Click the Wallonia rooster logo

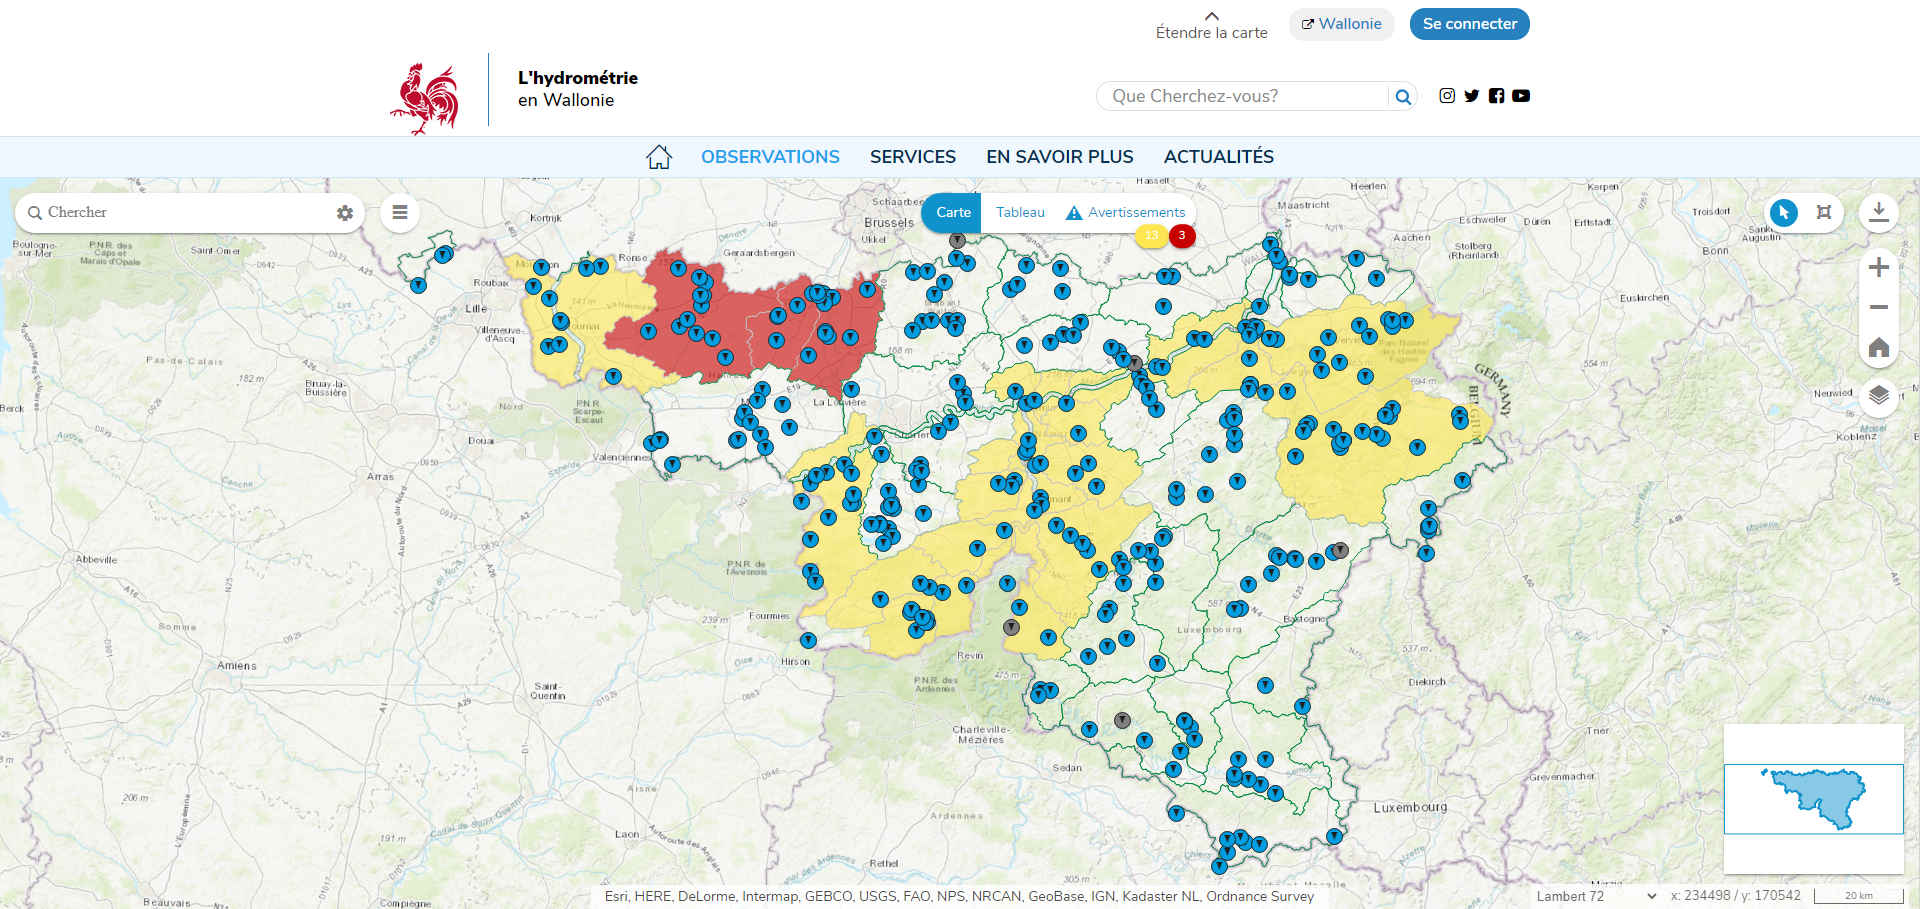pos(425,98)
